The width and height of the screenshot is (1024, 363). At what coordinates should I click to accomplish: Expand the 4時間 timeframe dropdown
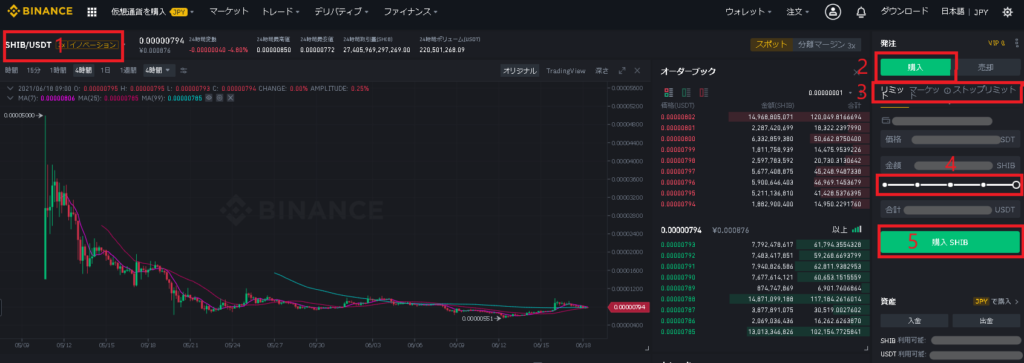pyautogui.click(x=160, y=70)
